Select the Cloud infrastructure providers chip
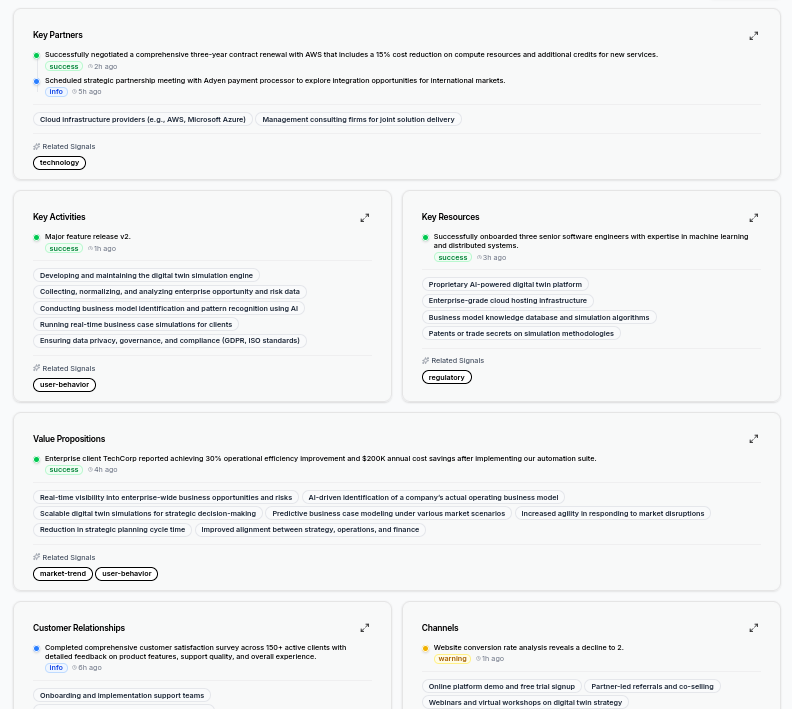 point(142,120)
